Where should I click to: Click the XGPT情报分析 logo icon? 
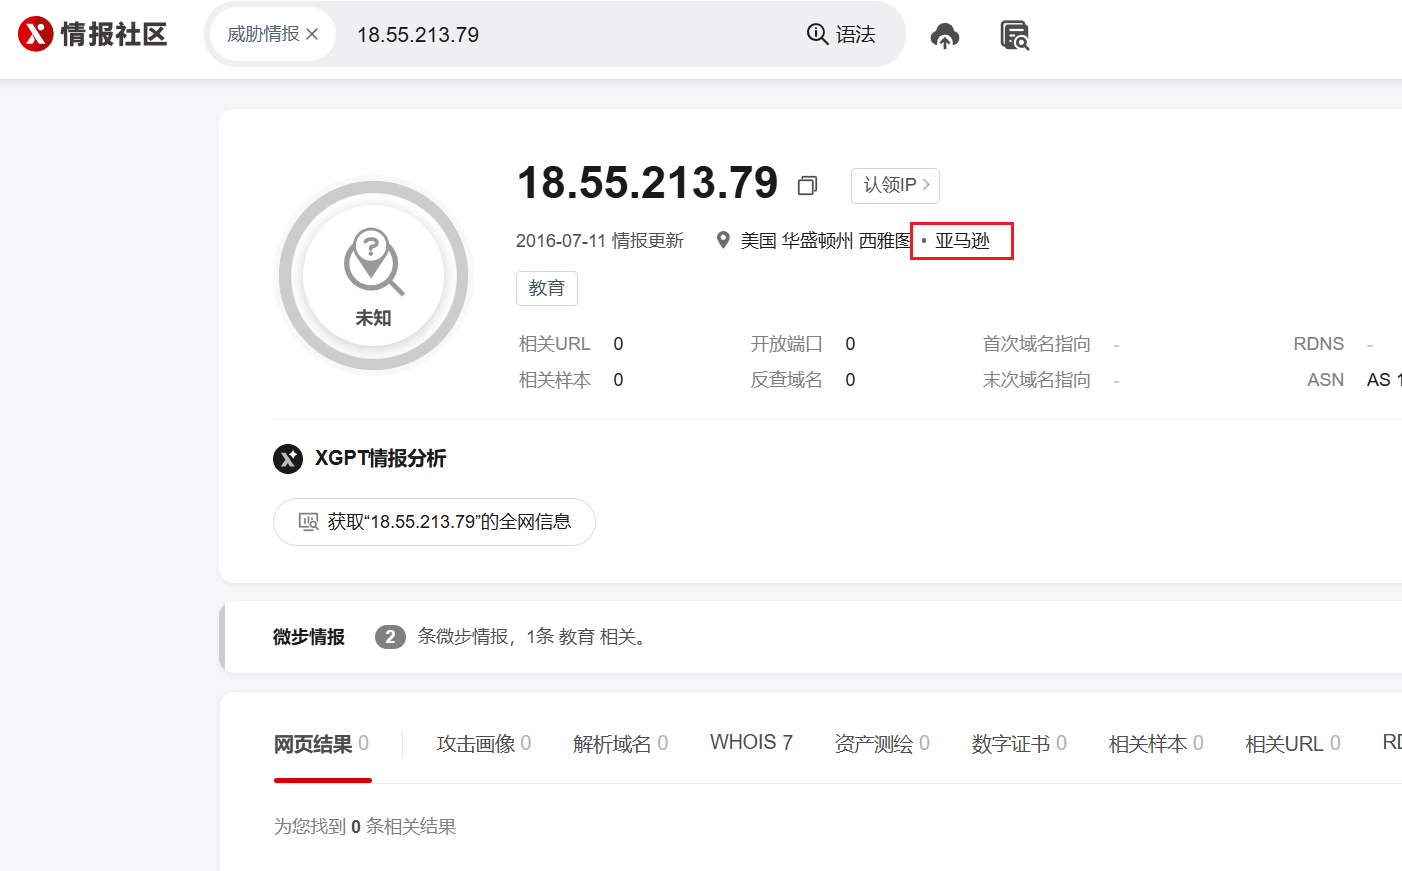tap(288, 458)
